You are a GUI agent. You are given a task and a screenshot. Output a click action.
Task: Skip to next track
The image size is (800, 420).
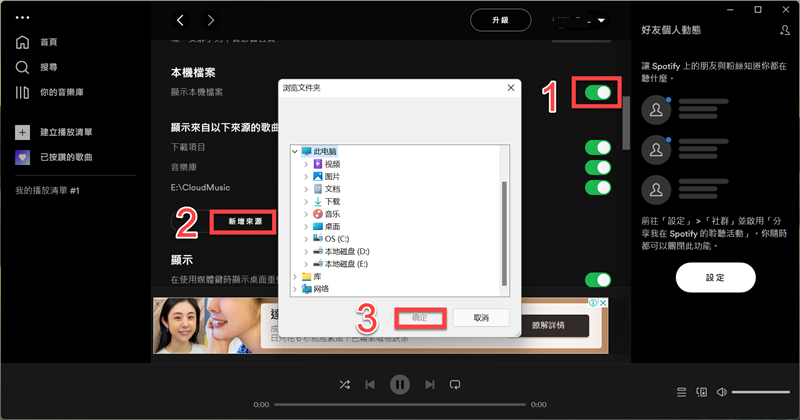[430, 385]
